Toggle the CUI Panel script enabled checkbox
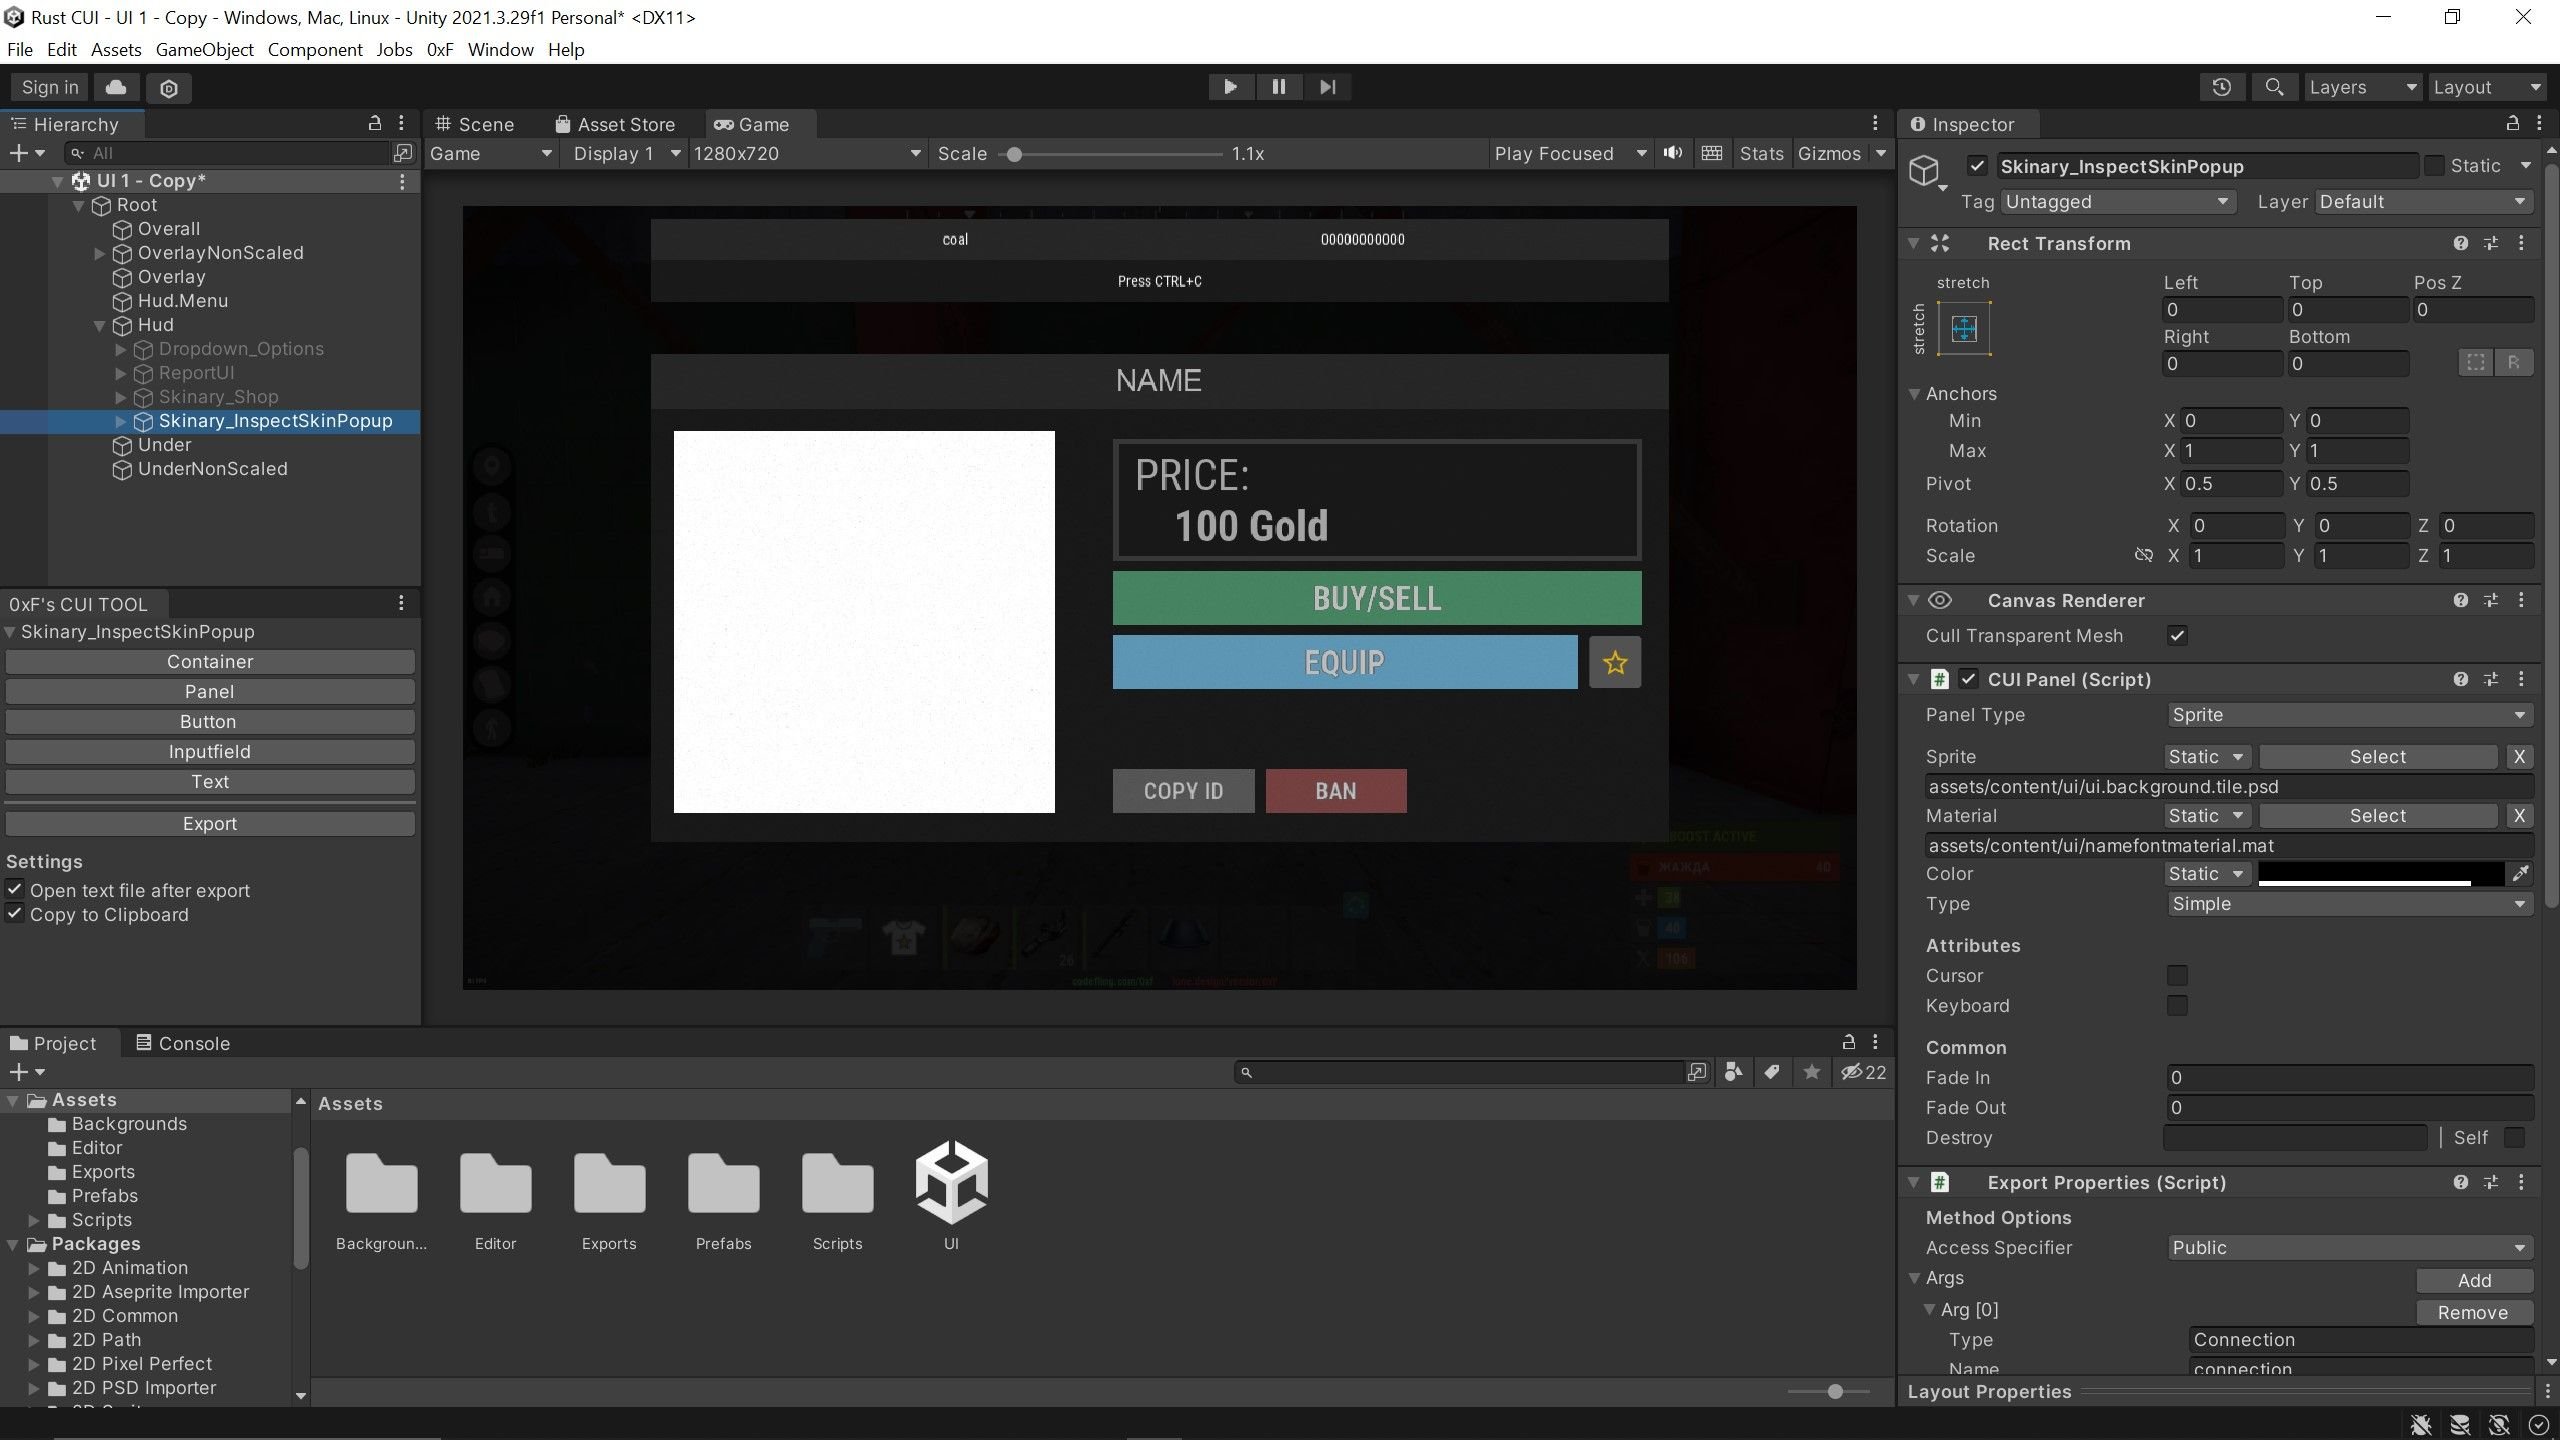Image resolution: width=2560 pixels, height=1440 pixels. [x=1969, y=679]
